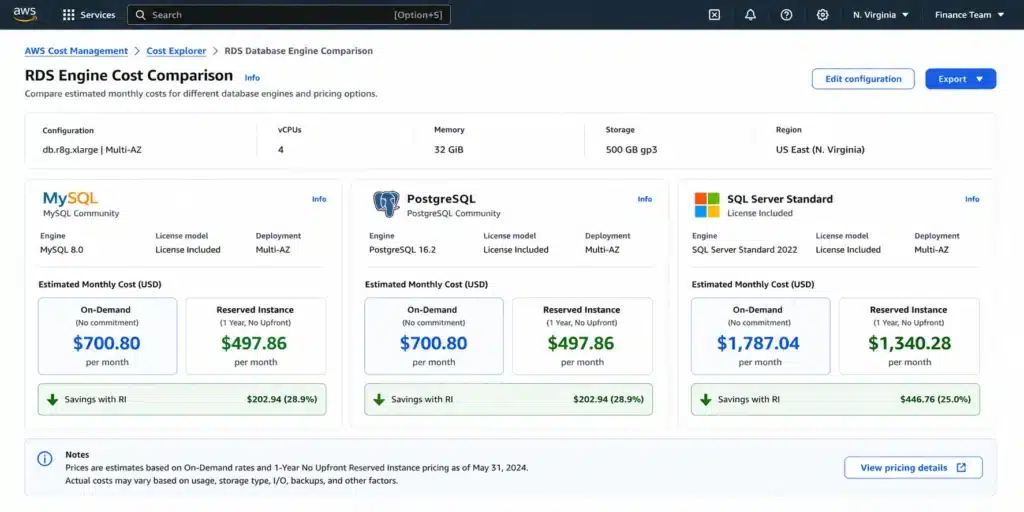Open Info link on SQL Server card

pos(972,199)
